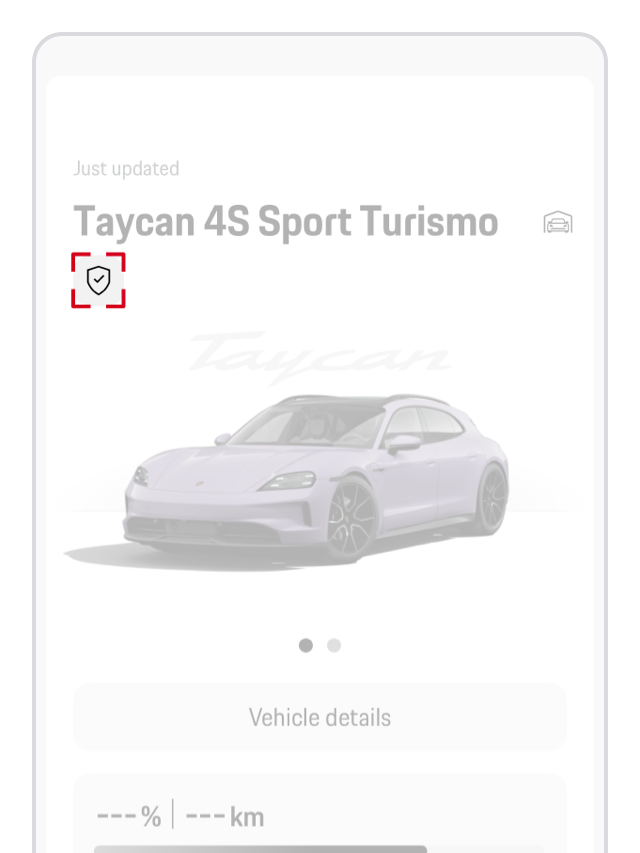Tap the shield checkmark security icon

point(99,280)
